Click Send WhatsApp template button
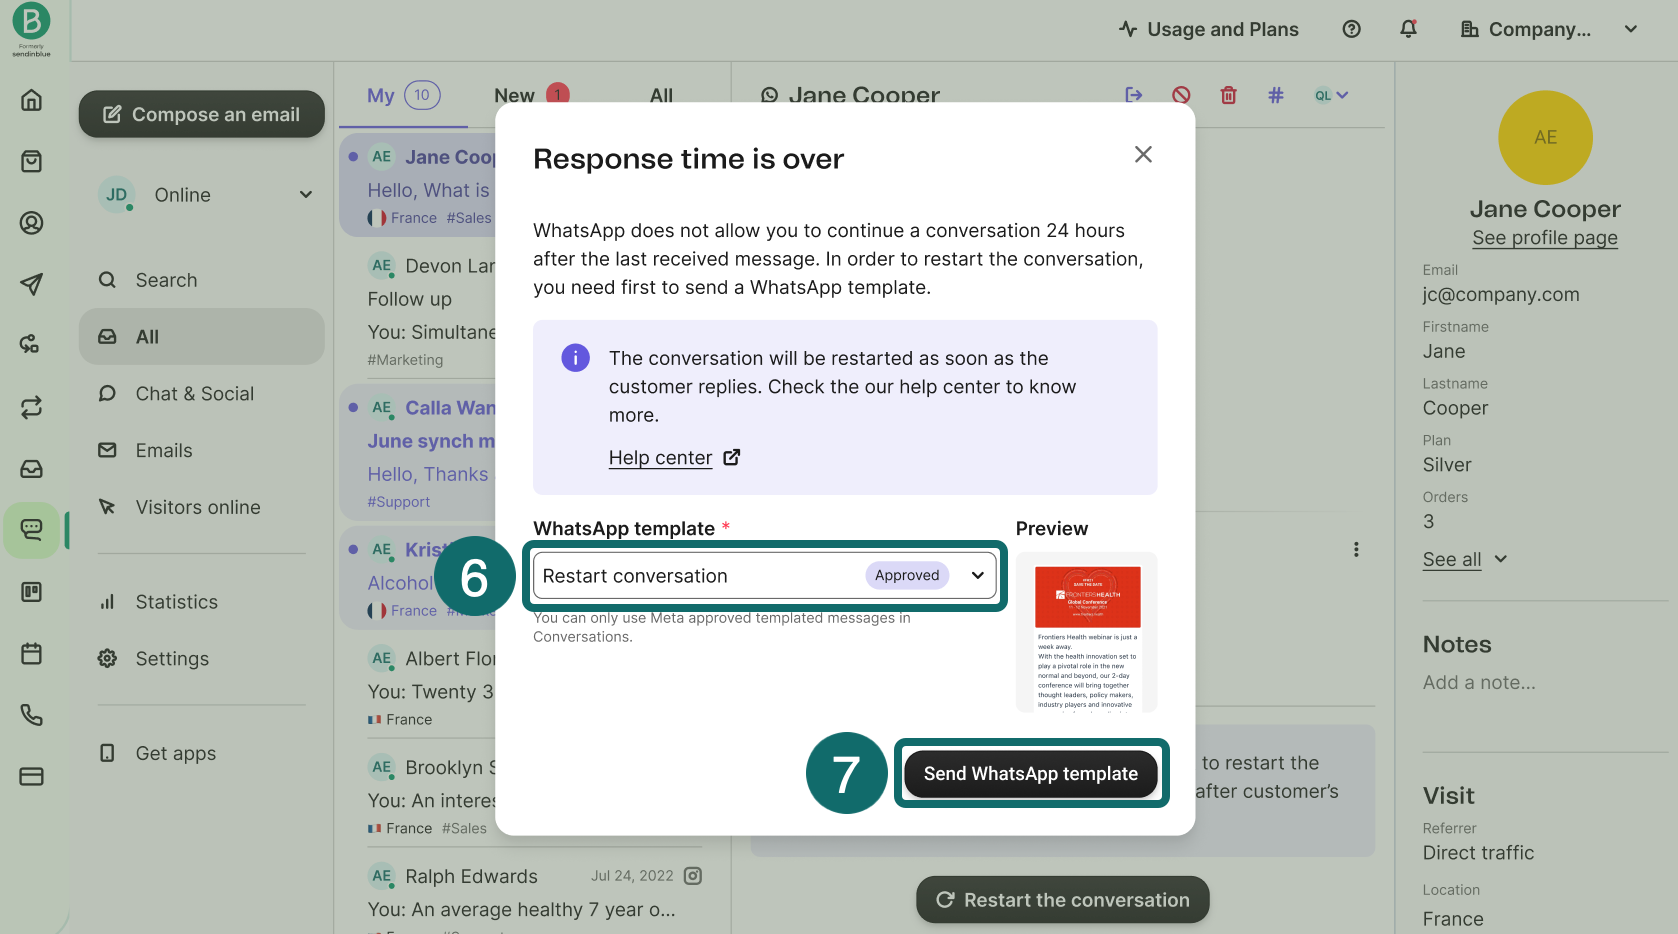 (x=1030, y=774)
